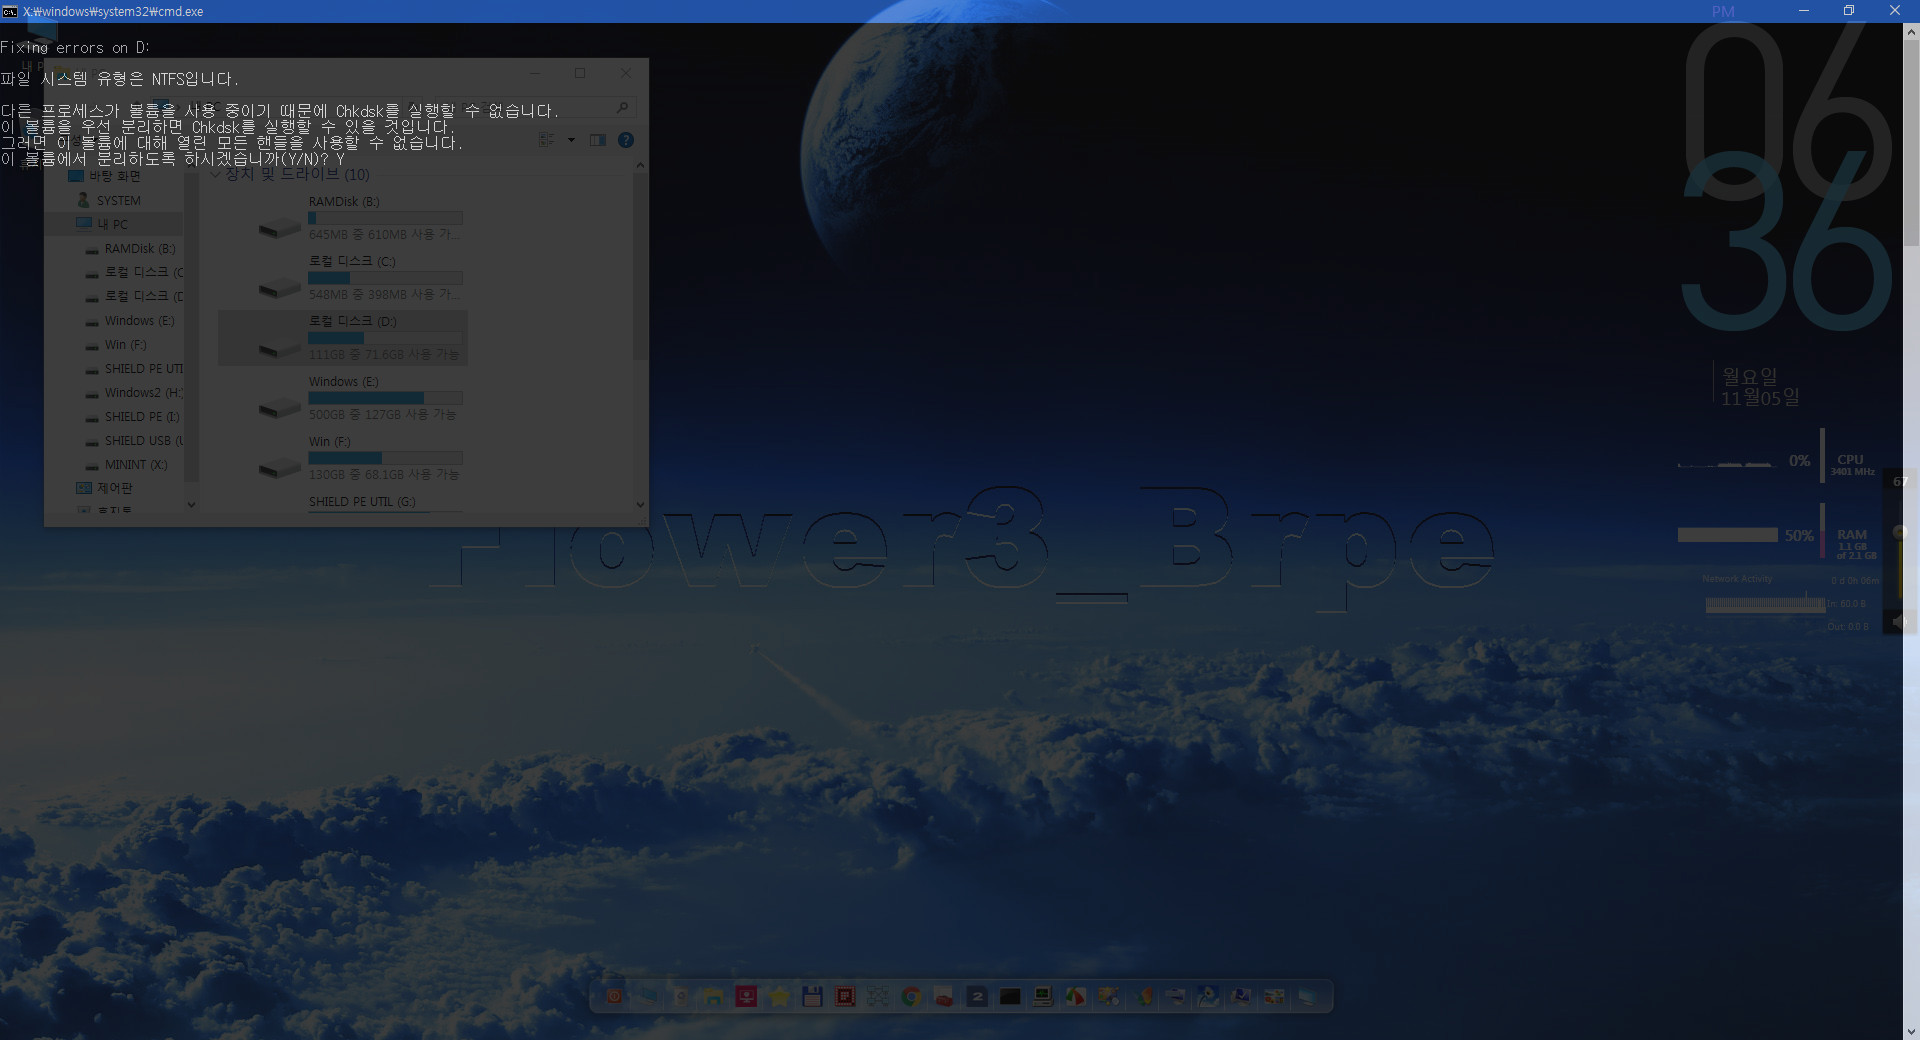The width and height of the screenshot is (1920, 1040).
Task: Select SHIELD USB drive in the navigation tree
Action: (134, 440)
